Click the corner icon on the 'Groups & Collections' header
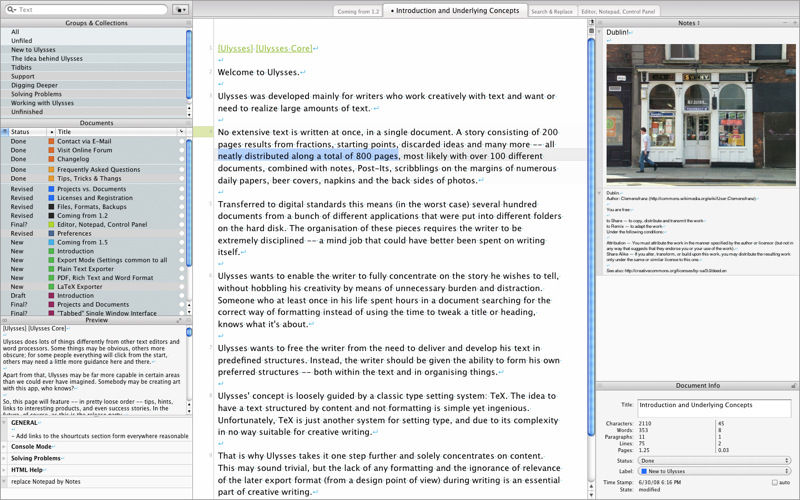Viewport: 800px width, 500px height. 188,23
